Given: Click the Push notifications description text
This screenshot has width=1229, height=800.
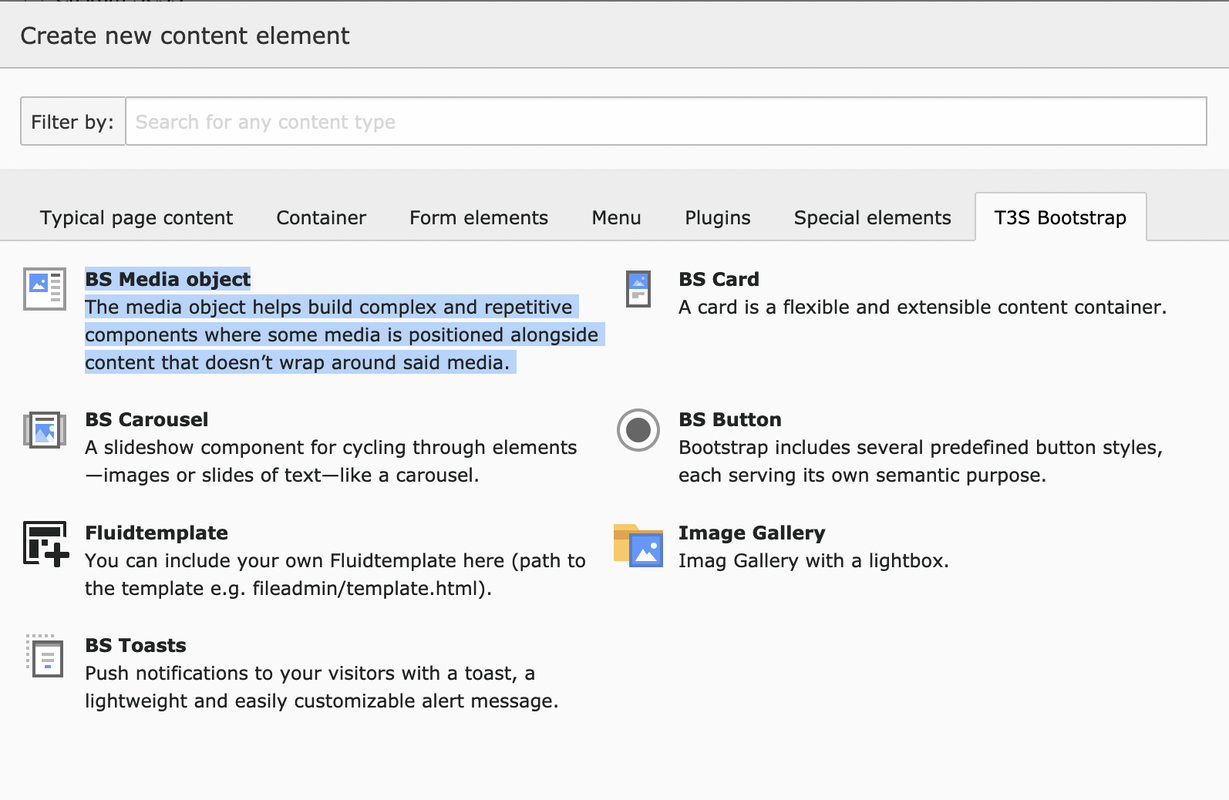Looking at the screenshot, I should (x=321, y=687).
